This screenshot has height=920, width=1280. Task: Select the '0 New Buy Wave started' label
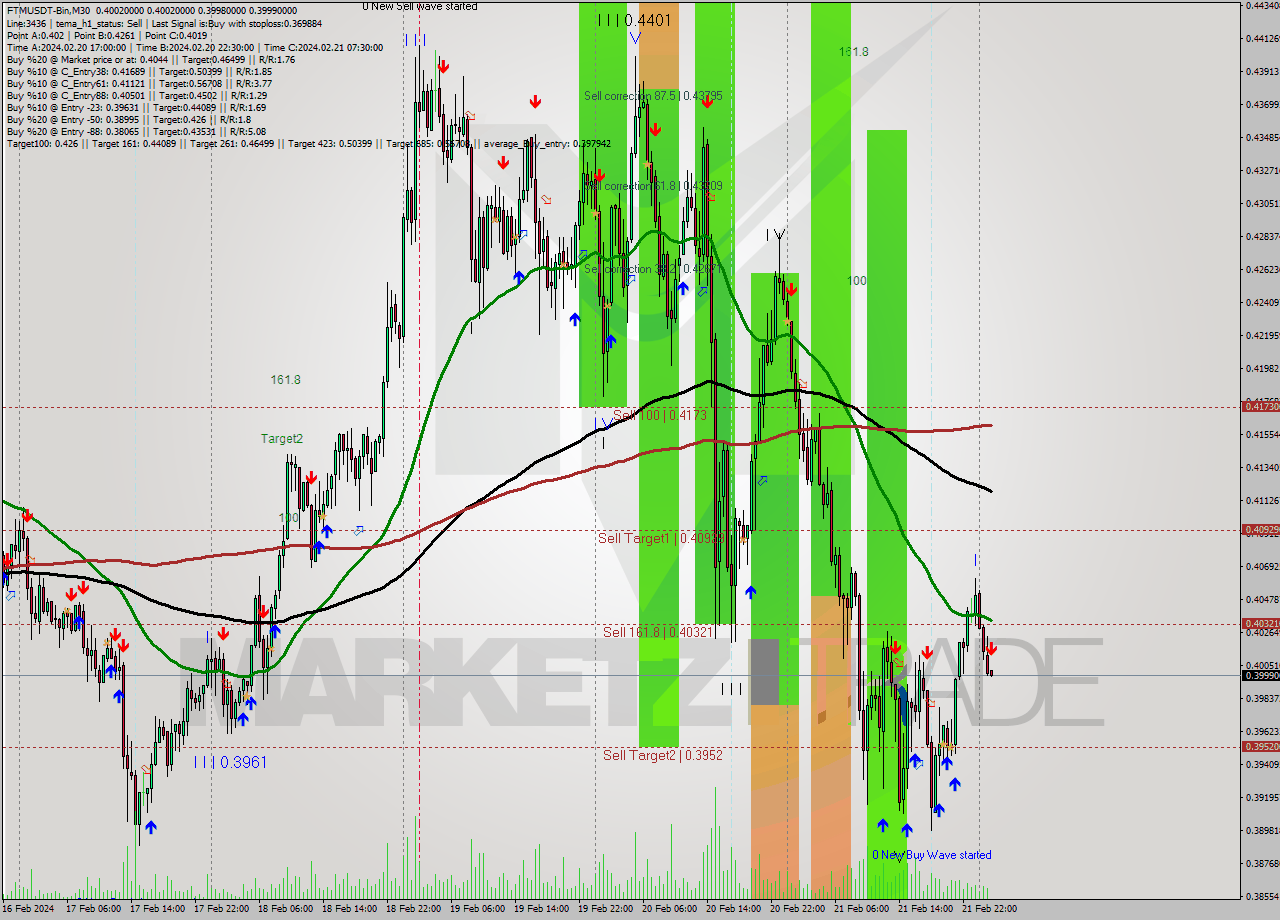[932, 855]
